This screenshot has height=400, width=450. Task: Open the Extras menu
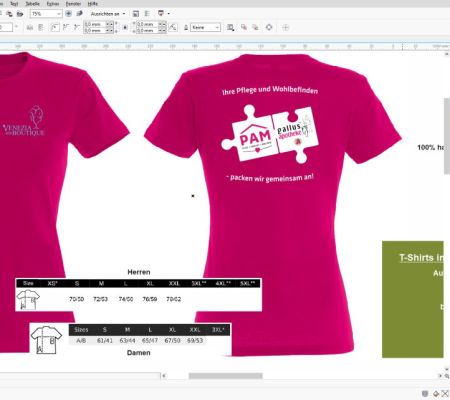(x=53, y=4)
